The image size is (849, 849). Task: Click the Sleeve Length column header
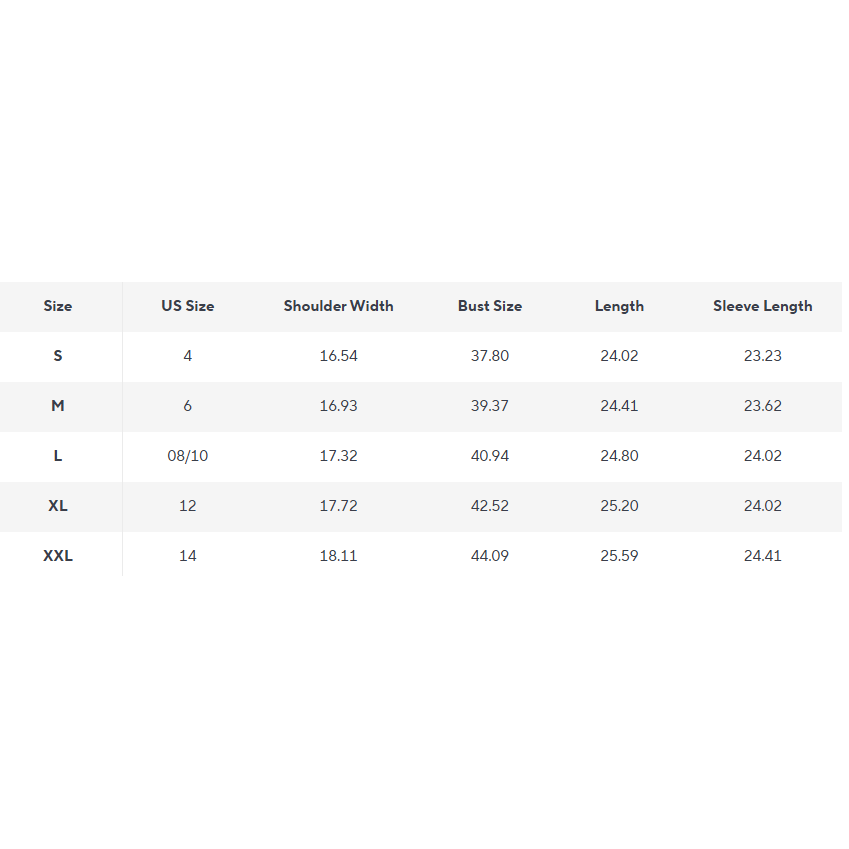pos(762,306)
